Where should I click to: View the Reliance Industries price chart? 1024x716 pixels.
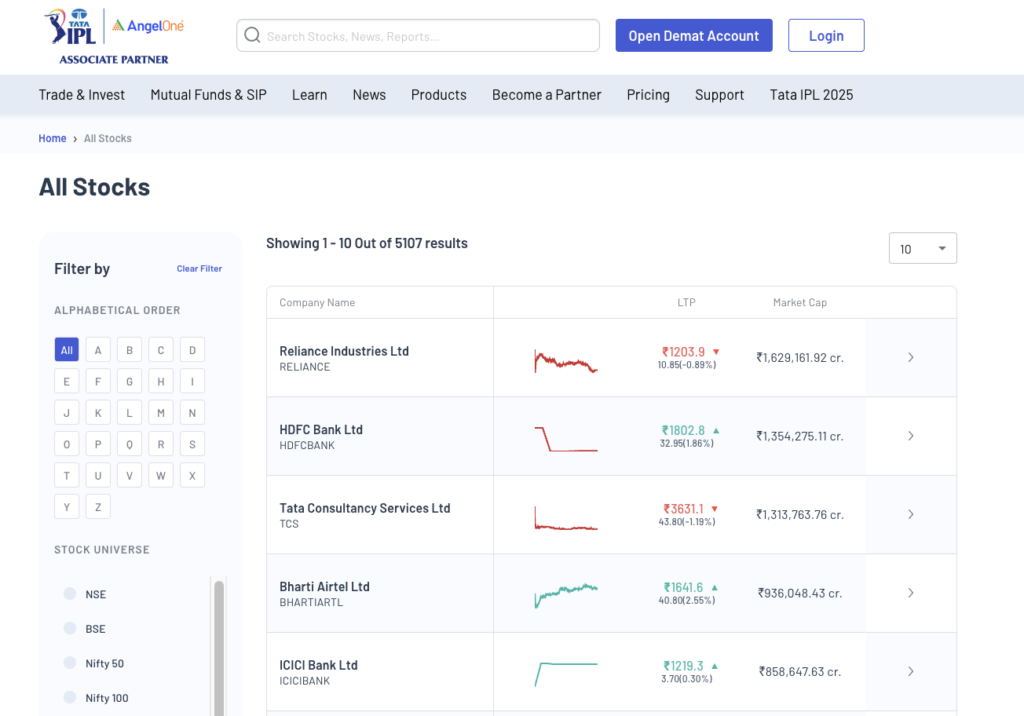point(566,361)
